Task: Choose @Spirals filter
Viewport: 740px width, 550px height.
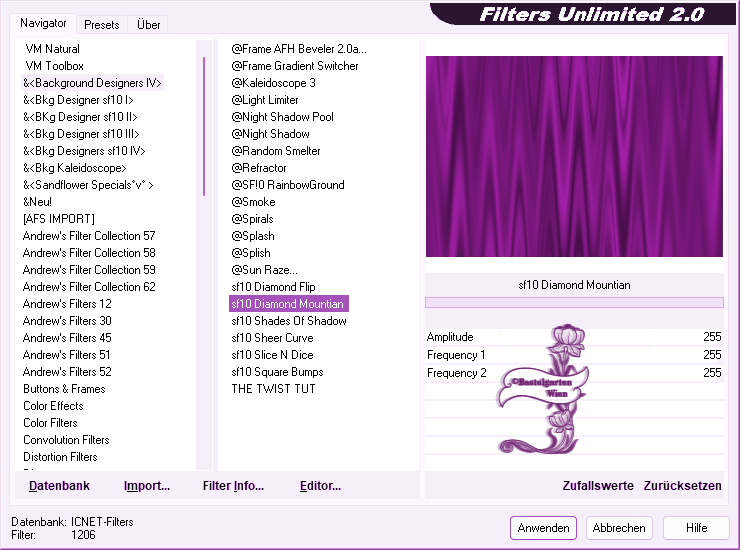Action: click(252, 219)
